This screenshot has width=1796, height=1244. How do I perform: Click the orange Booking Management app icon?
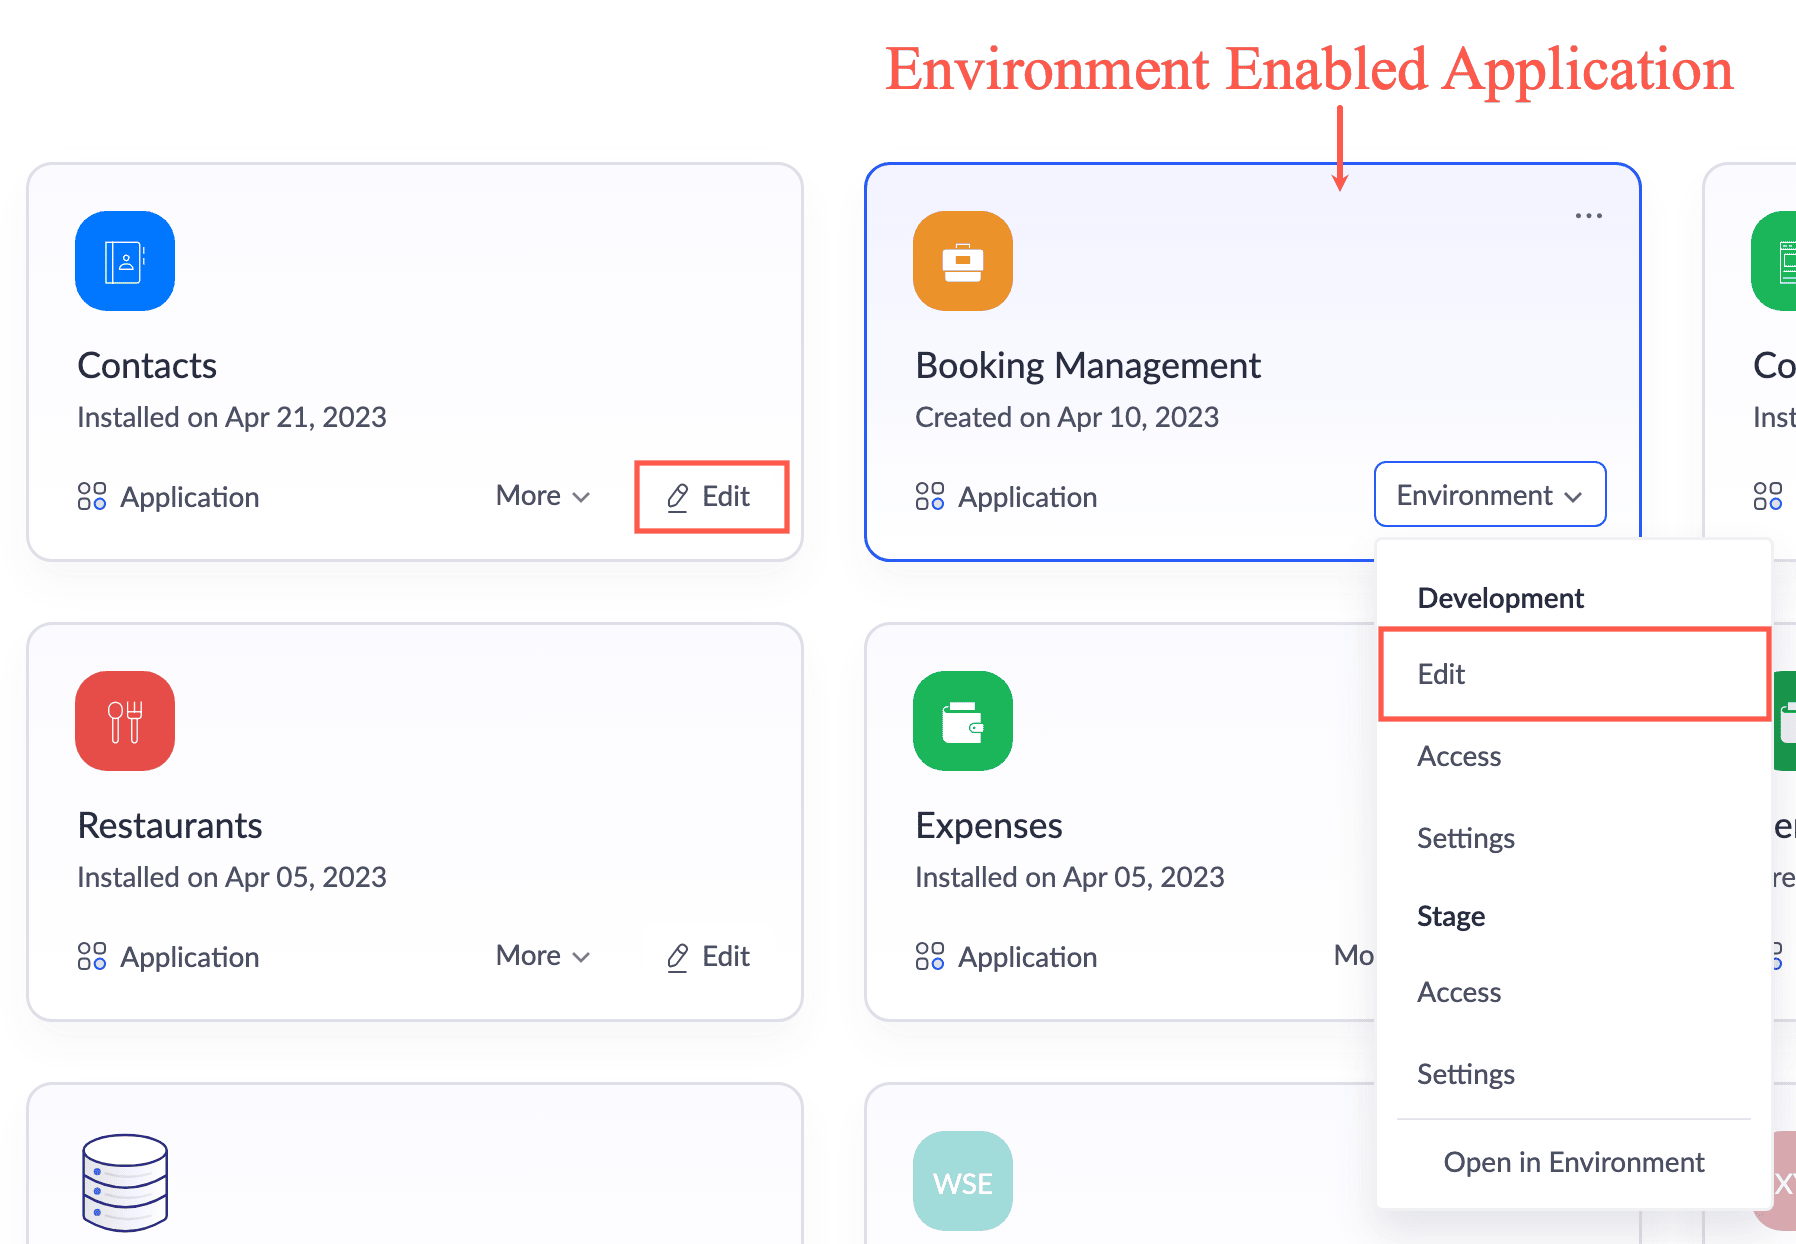click(x=962, y=261)
